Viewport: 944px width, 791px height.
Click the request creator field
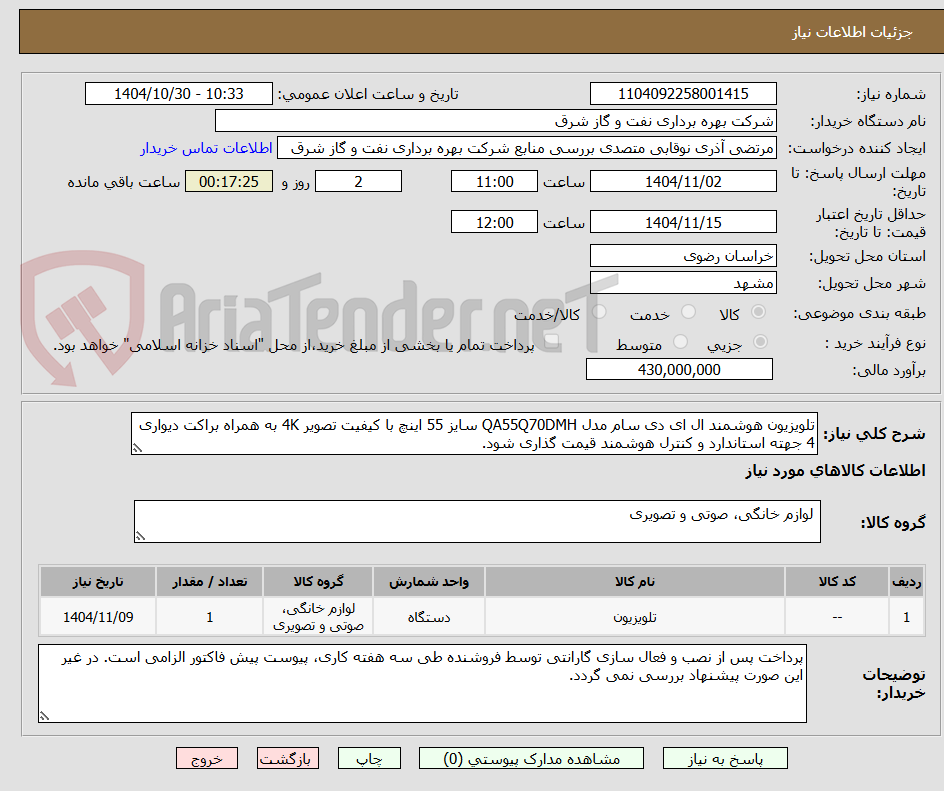pos(527,148)
